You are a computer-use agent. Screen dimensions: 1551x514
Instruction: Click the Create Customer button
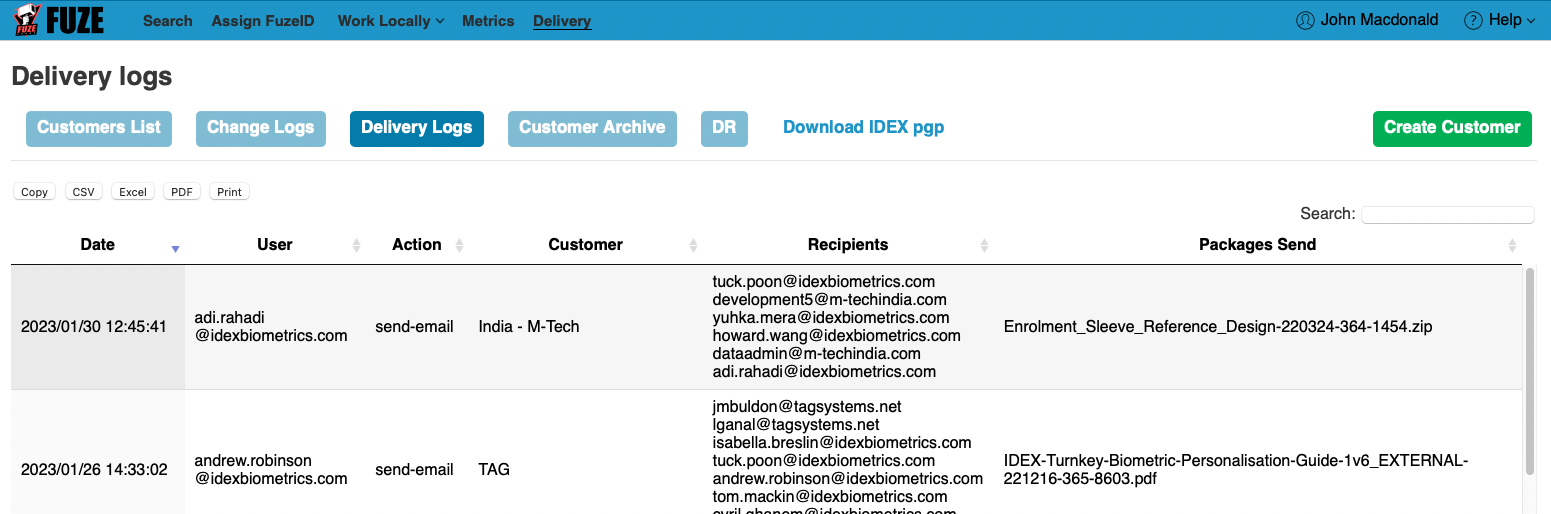click(1452, 128)
